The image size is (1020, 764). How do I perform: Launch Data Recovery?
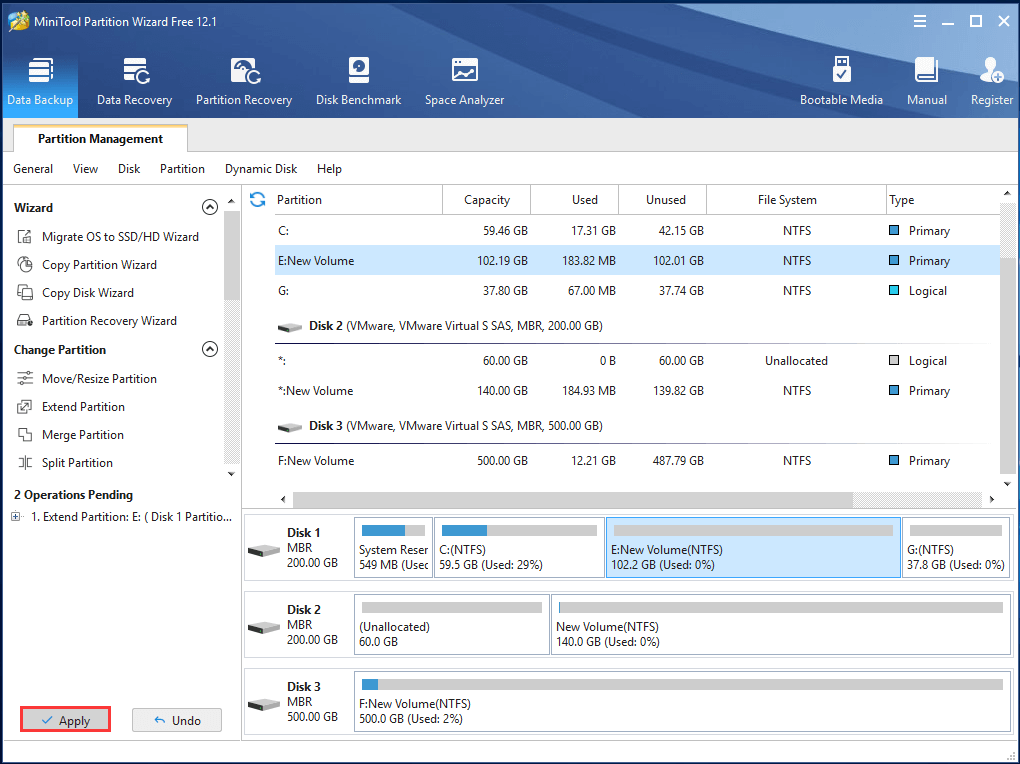click(135, 82)
